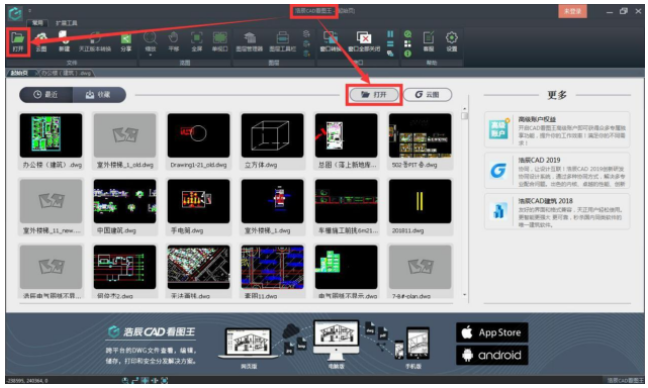648x388 pixels.
Task: Click the App Store download button
Action: 492,332
